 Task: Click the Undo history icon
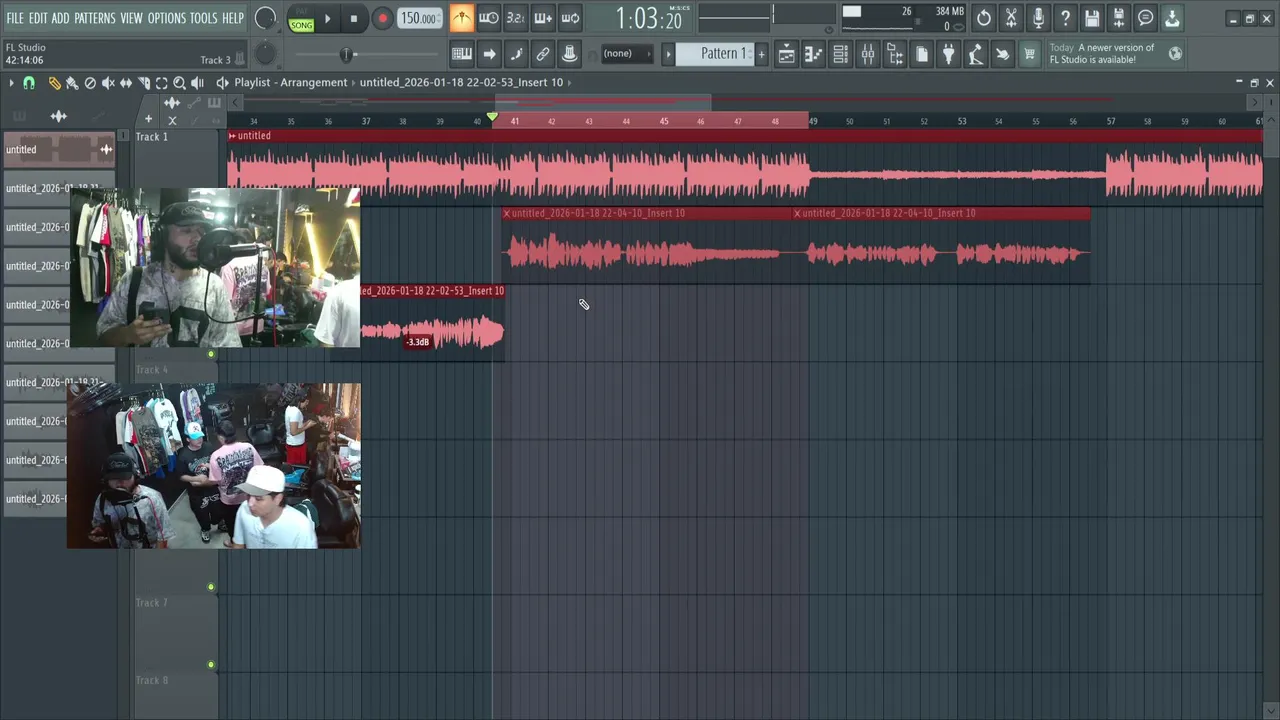983,18
